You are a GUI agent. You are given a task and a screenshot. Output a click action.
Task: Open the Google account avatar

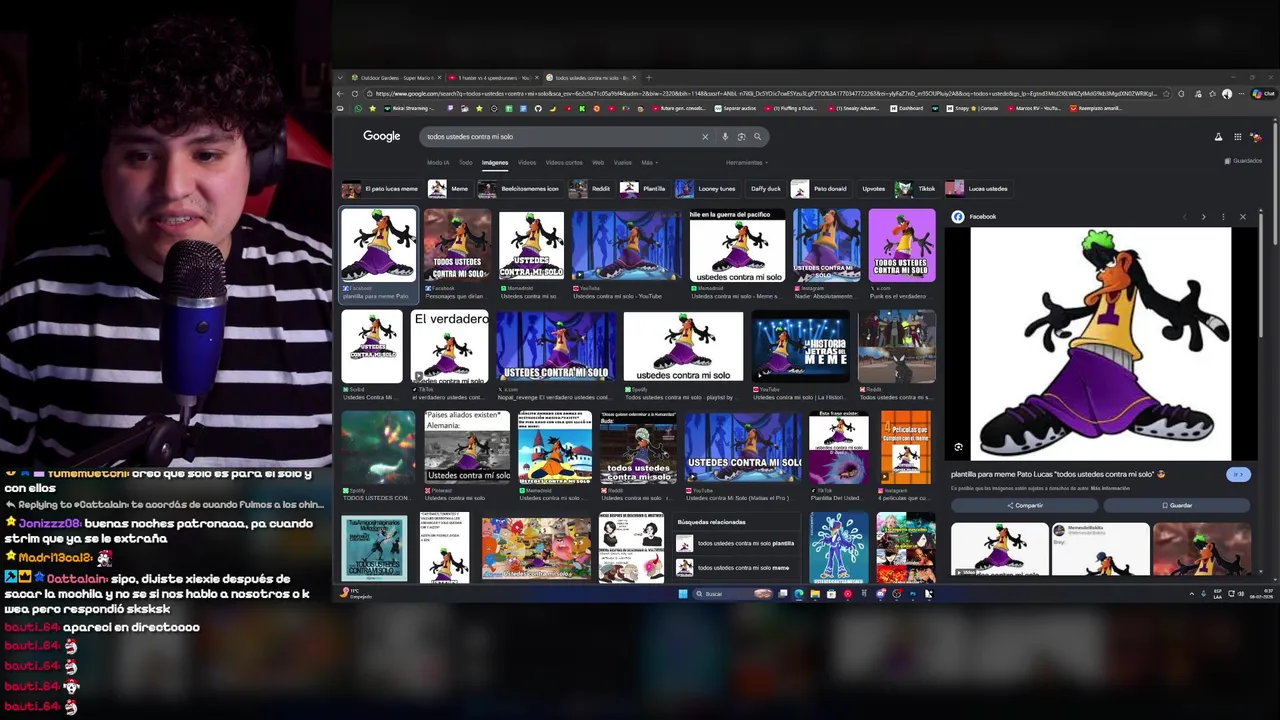click(1256, 137)
